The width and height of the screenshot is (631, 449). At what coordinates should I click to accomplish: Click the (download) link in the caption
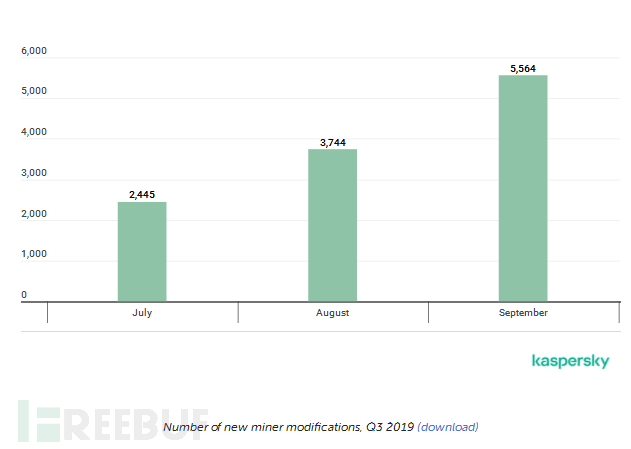coord(447,427)
